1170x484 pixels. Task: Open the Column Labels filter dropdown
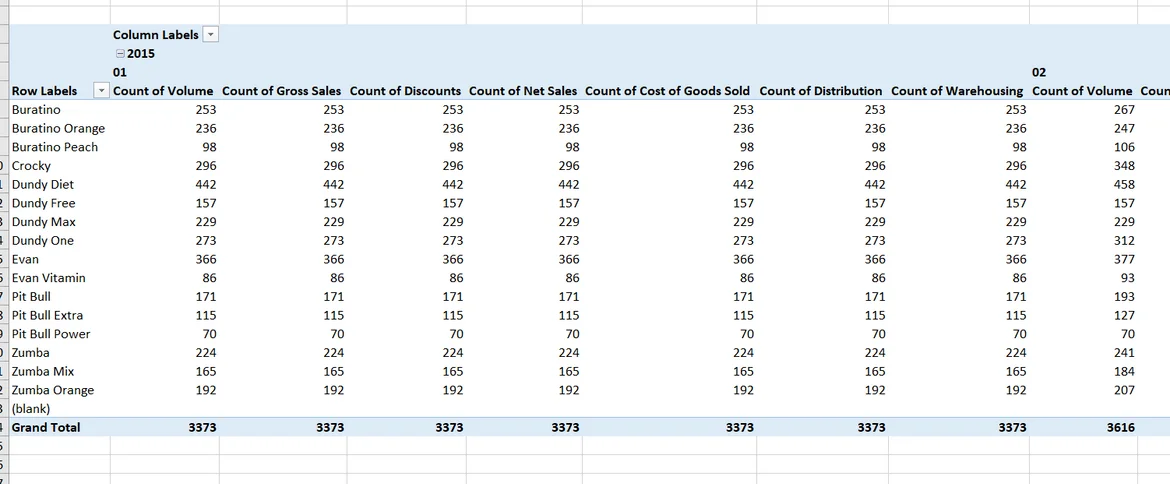coord(210,35)
